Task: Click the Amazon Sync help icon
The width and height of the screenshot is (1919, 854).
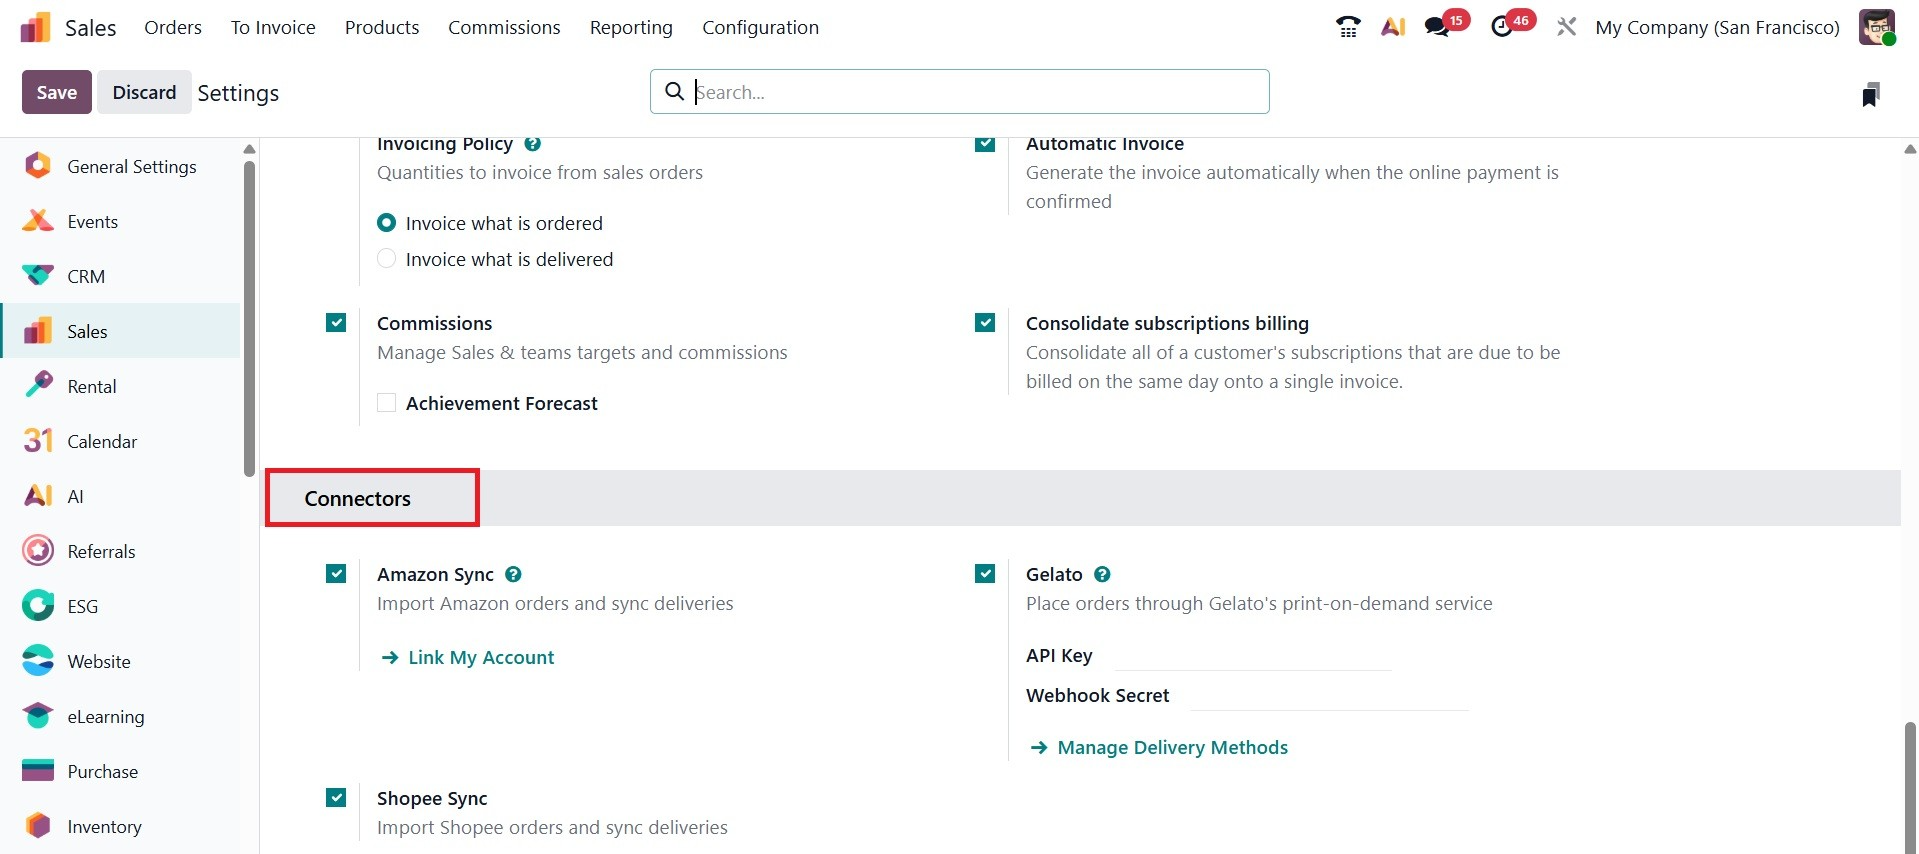Action: pos(513,574)
